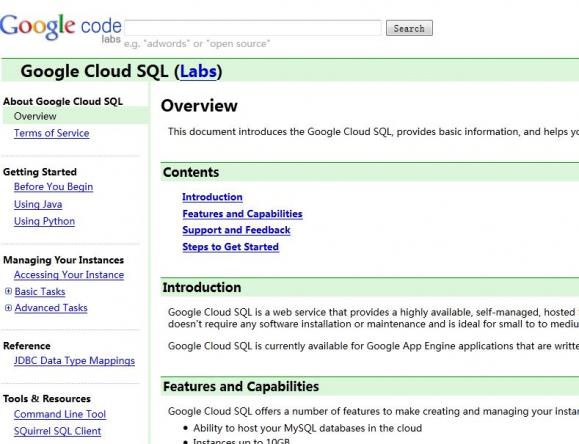
Task: Open the Command Line Tool page
Action: click(60, 414)
